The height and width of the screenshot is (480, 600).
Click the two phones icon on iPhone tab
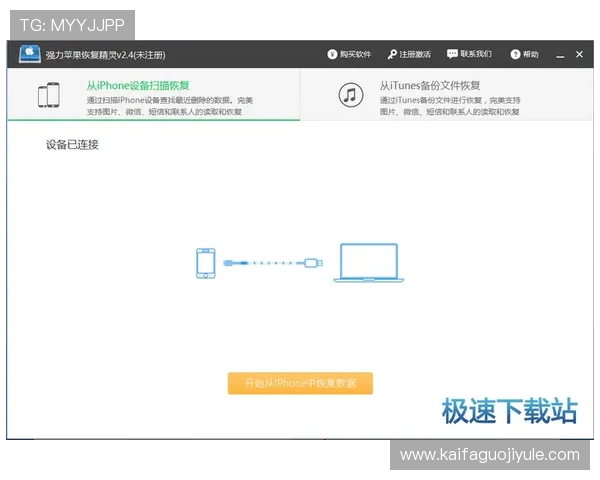[x=49, y=95]
